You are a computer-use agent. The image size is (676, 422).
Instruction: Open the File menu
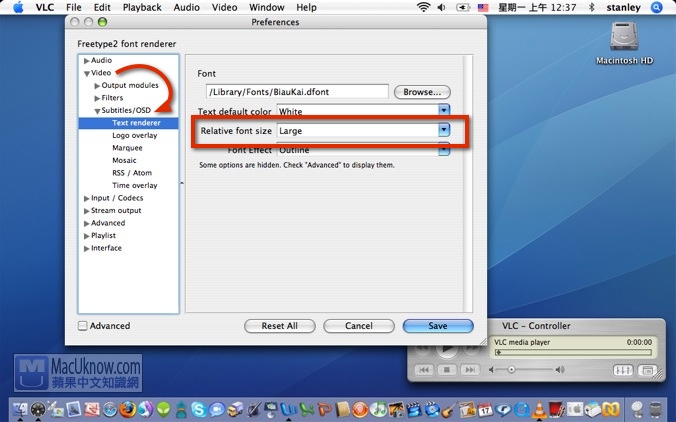coord(74,7)
